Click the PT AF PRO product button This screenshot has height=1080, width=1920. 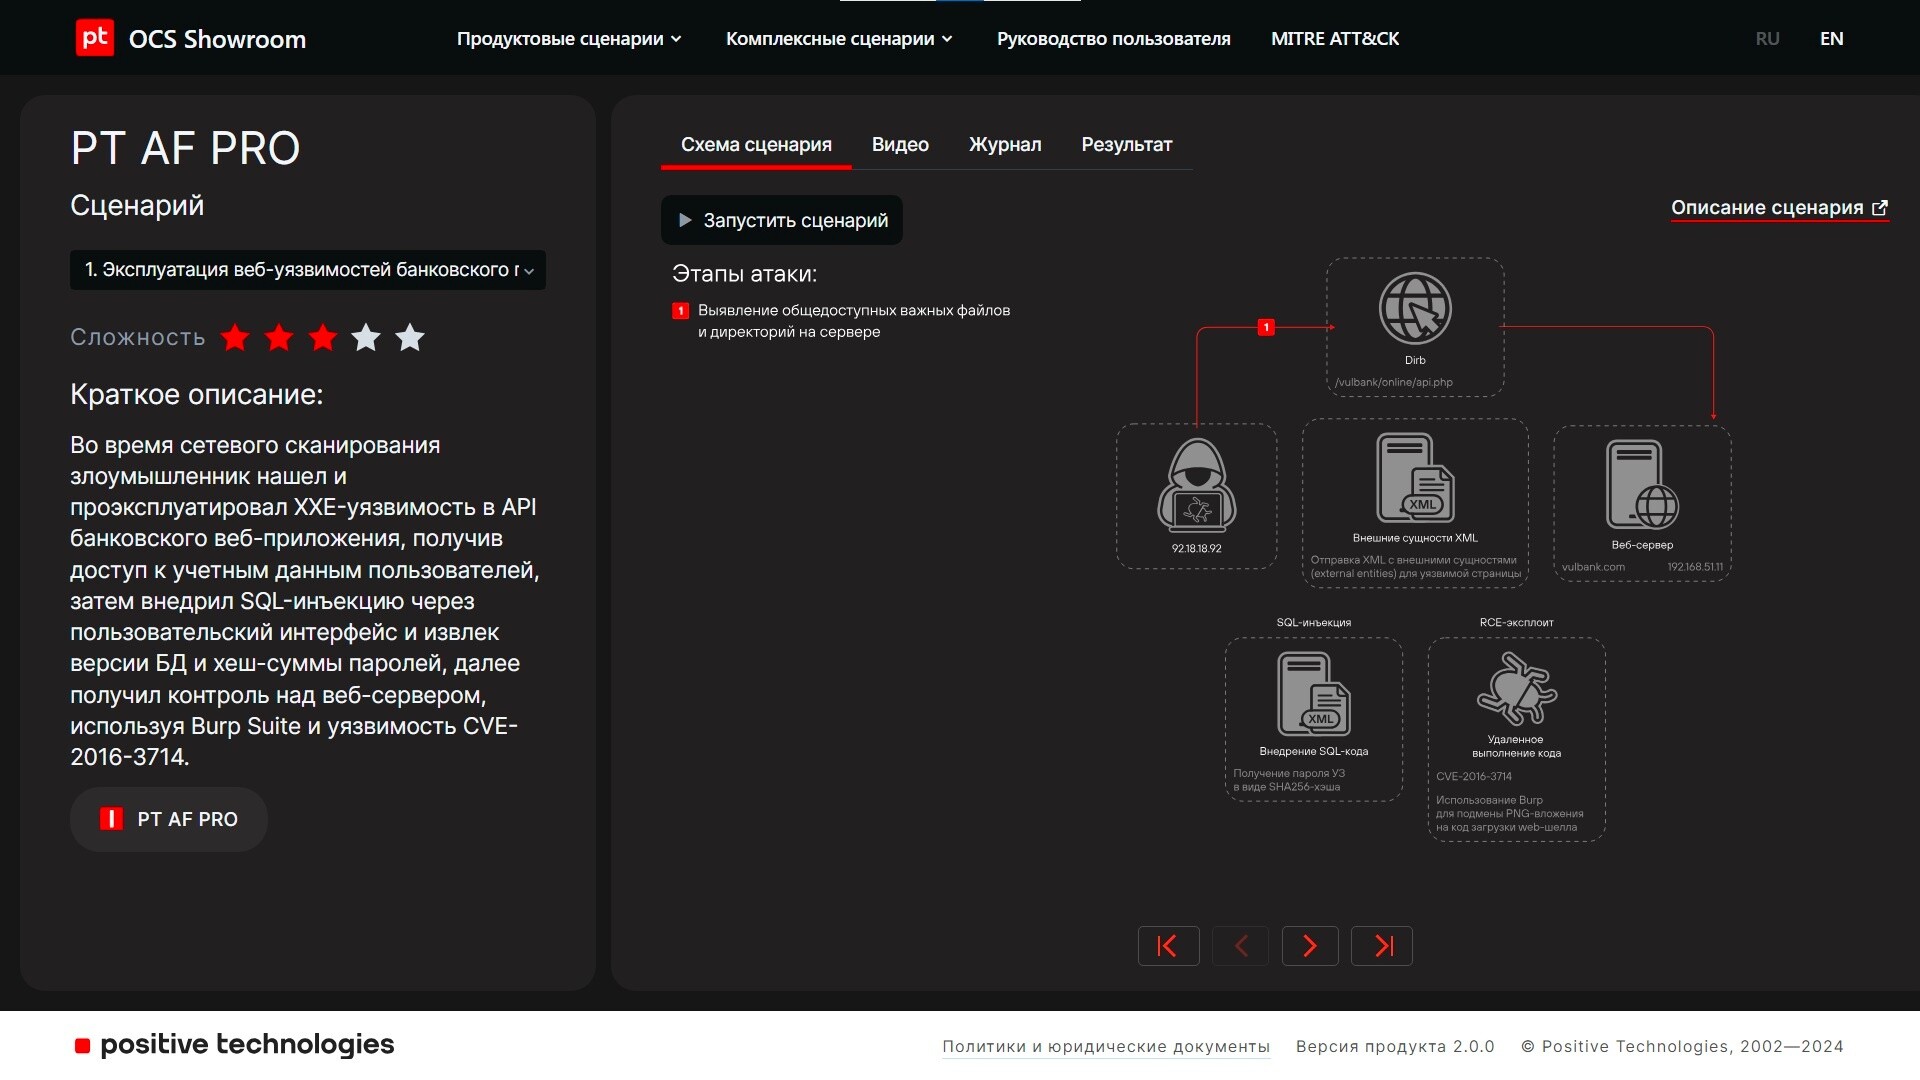(169, 819)
